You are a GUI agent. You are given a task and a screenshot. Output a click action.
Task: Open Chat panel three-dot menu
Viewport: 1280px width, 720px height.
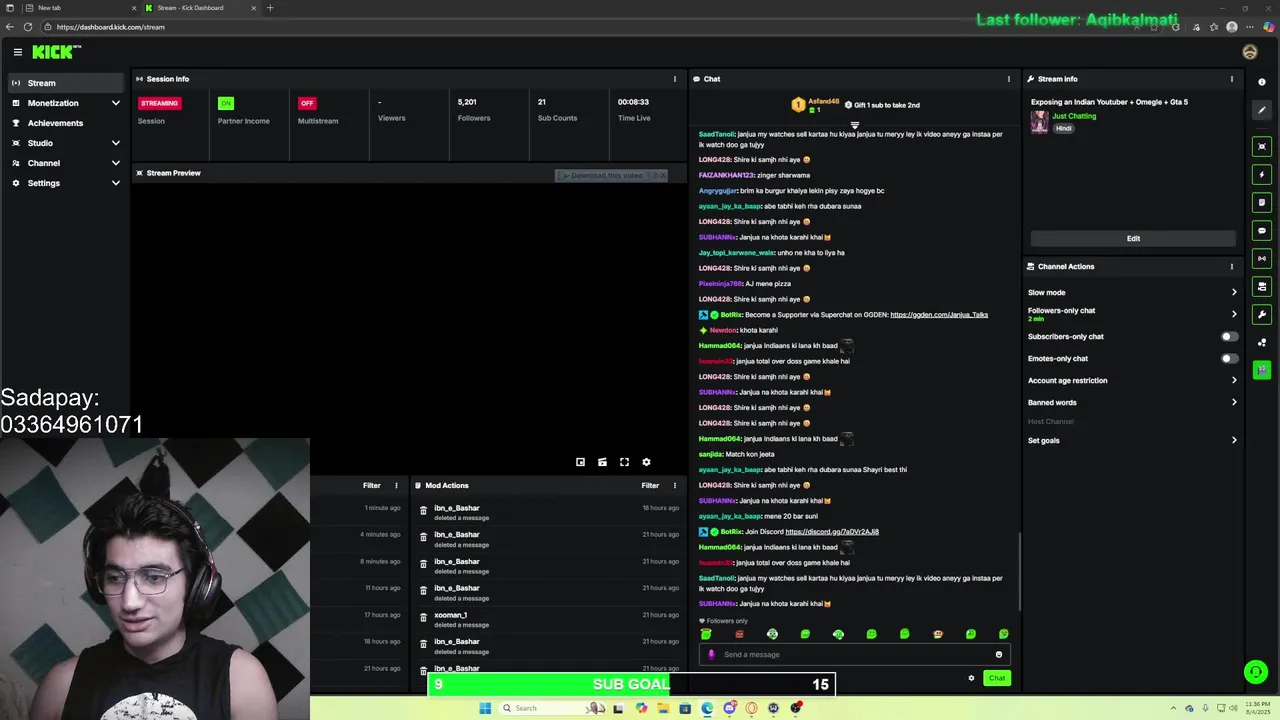pos(1008,79)
